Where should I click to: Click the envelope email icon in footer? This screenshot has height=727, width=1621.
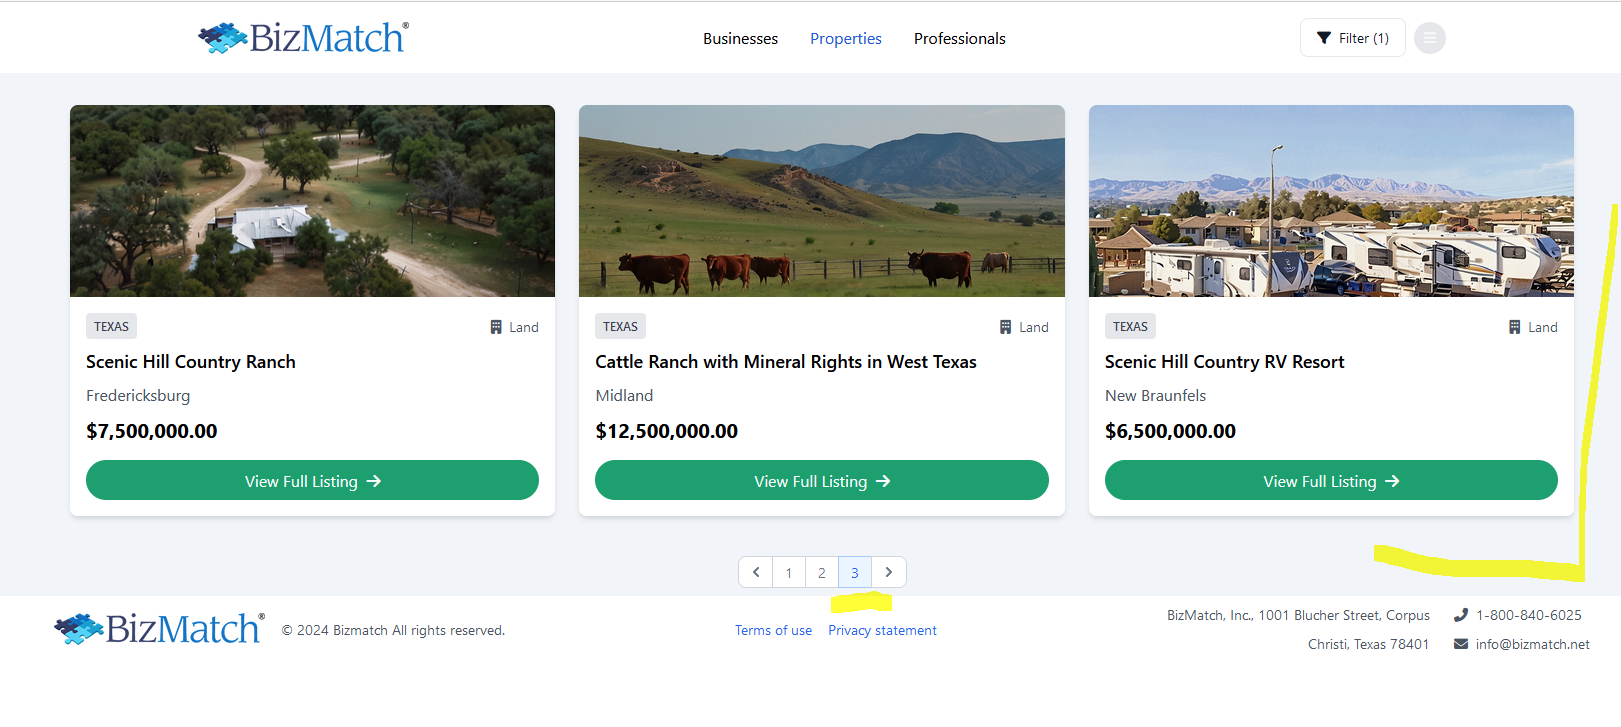click(1461, 644)
